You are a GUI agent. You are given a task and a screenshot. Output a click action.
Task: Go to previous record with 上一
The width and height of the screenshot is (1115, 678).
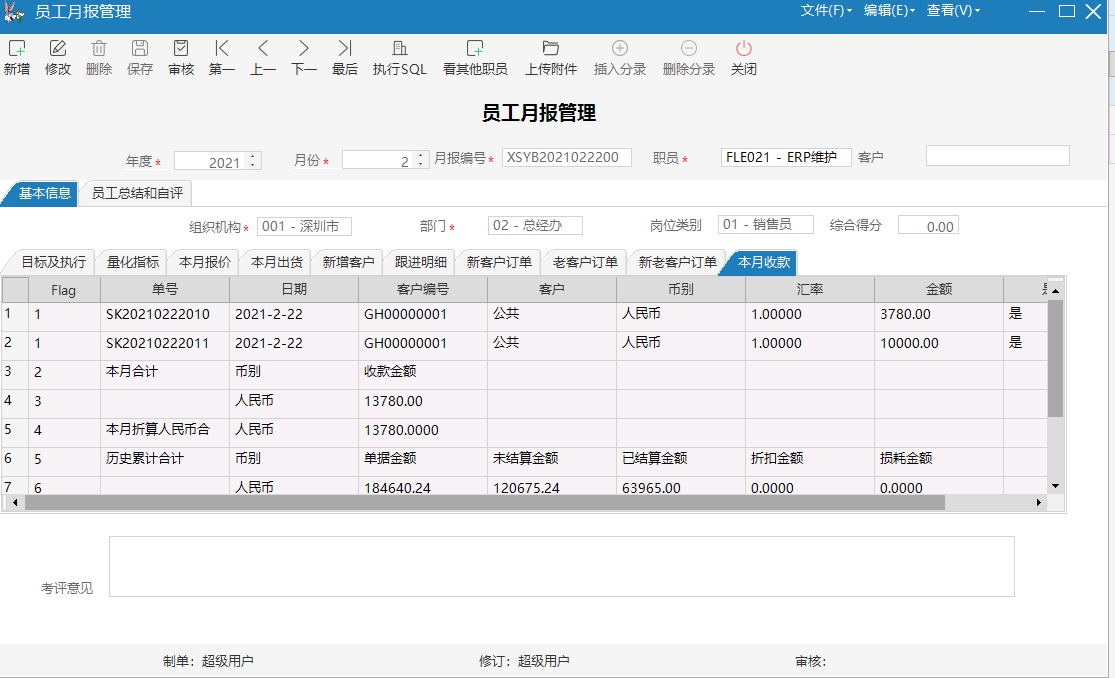click(263, 48)
